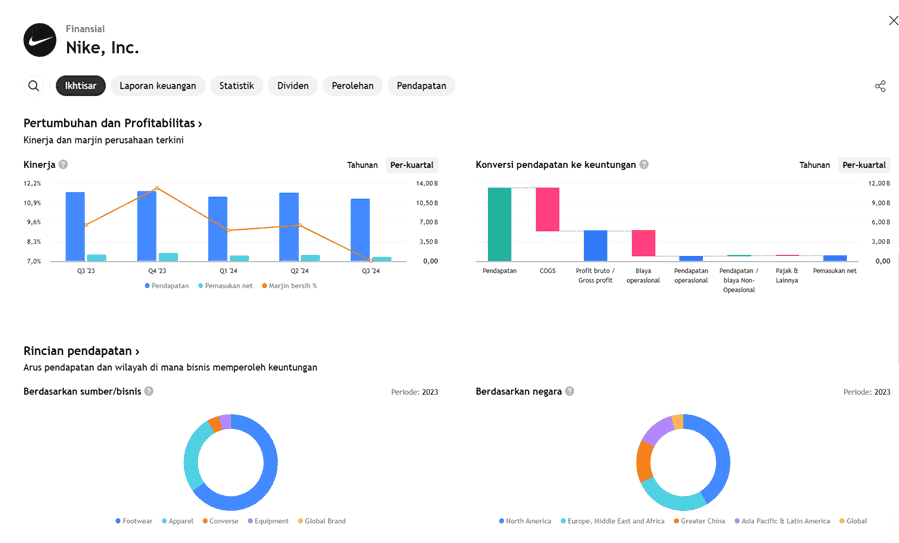The width and height of the screenshot is (899, 543).
Task: Open Rincian pendapatan section link
Action: [81, 351]
